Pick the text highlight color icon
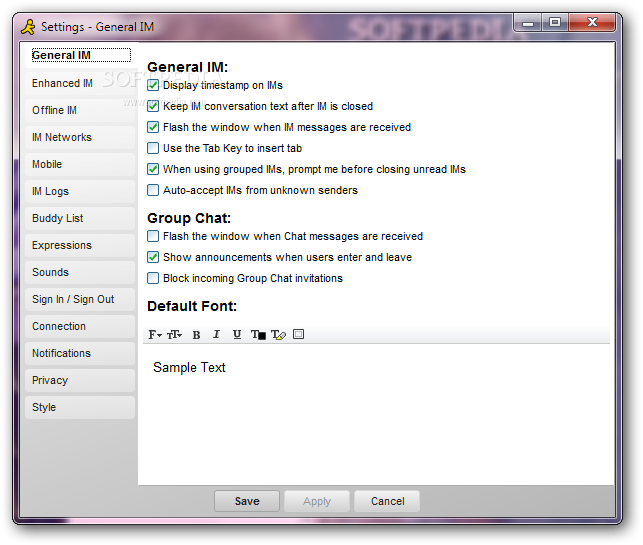This screenshot has width=643, height=545. pyautogui.click(x=278, y=335)
